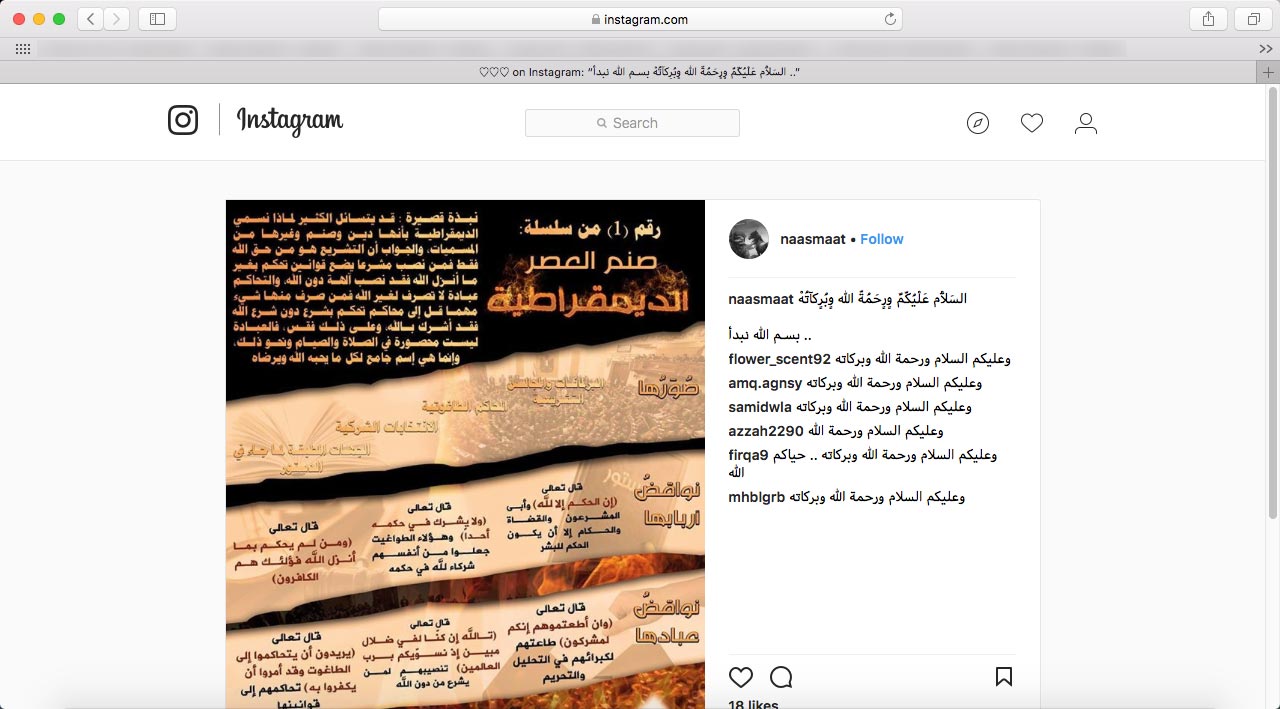Viewport: 1280px width, 709px height.
Task: Toggle the Safari sidebar button
Action: tap(157, 19)
